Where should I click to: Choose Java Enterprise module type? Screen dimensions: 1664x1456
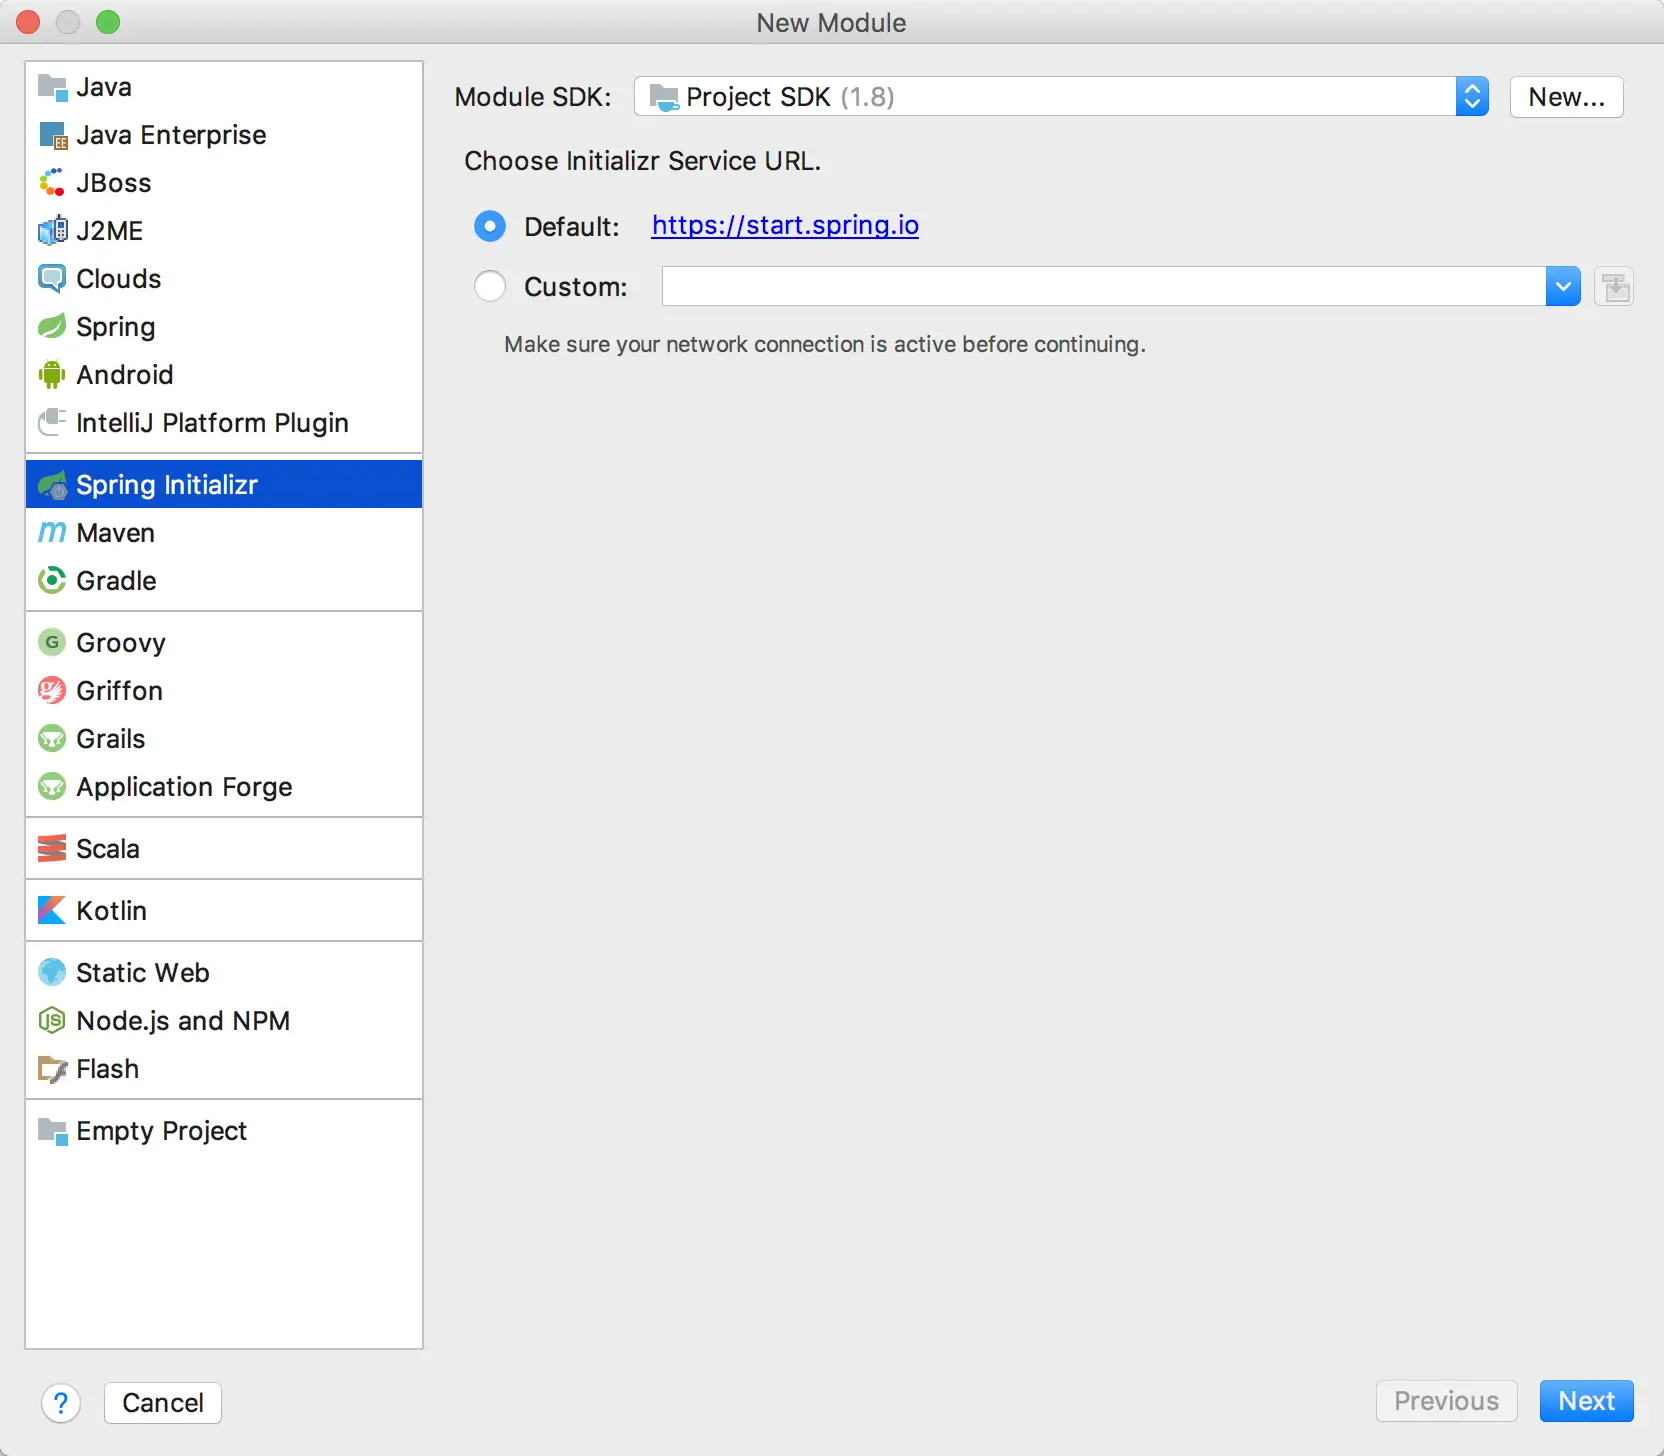click(224, 135)
